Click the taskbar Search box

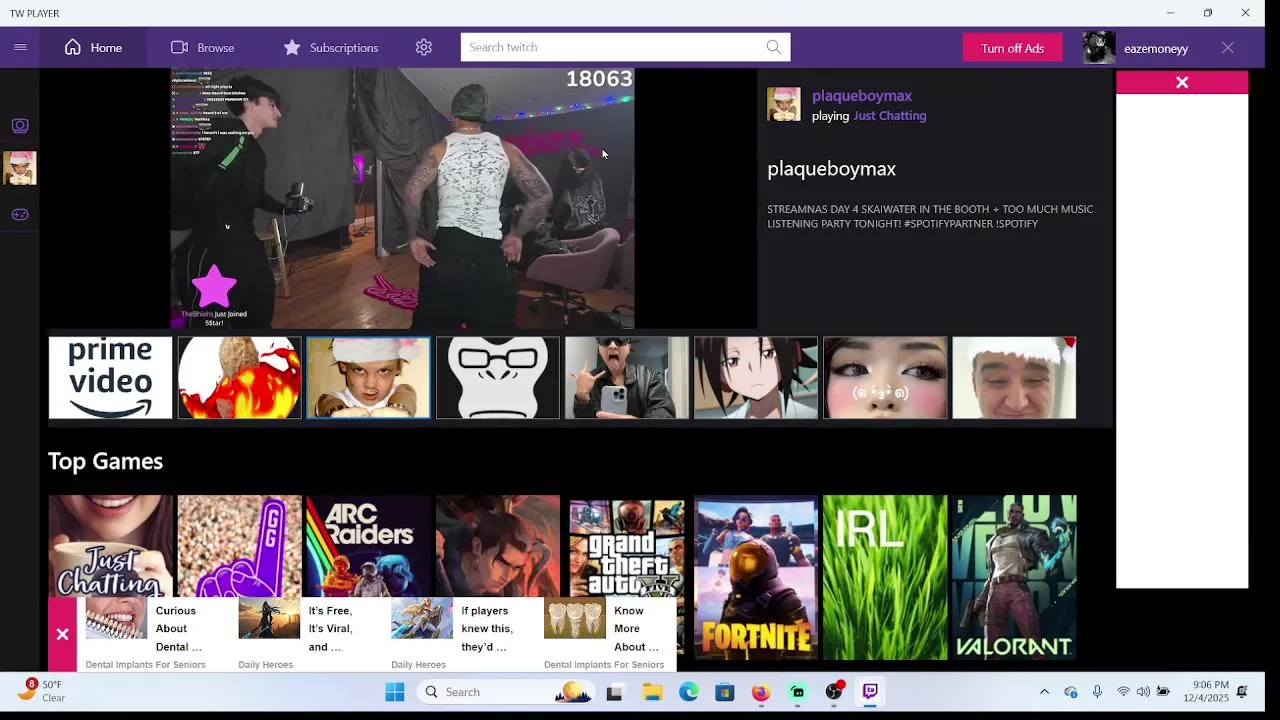coord(506,692)
